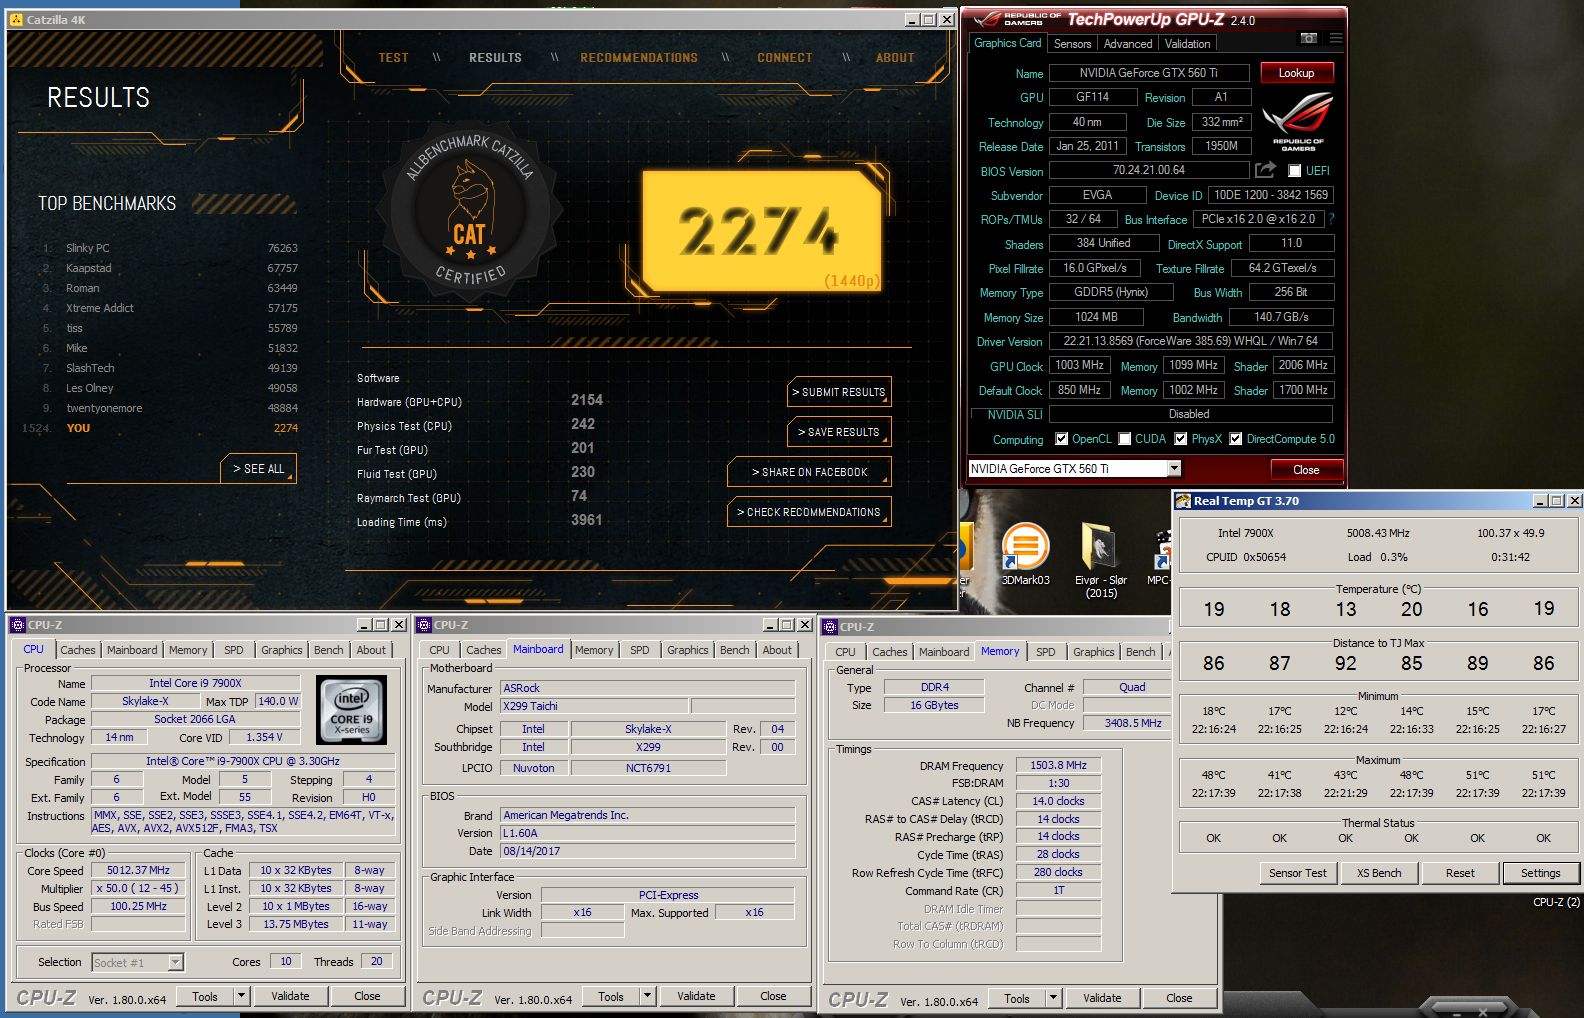Screen dimensions: 1584x1018
Task: Click the first CPU-Z window's title icon
Action: pyautogui.click(x=18, y=624)
